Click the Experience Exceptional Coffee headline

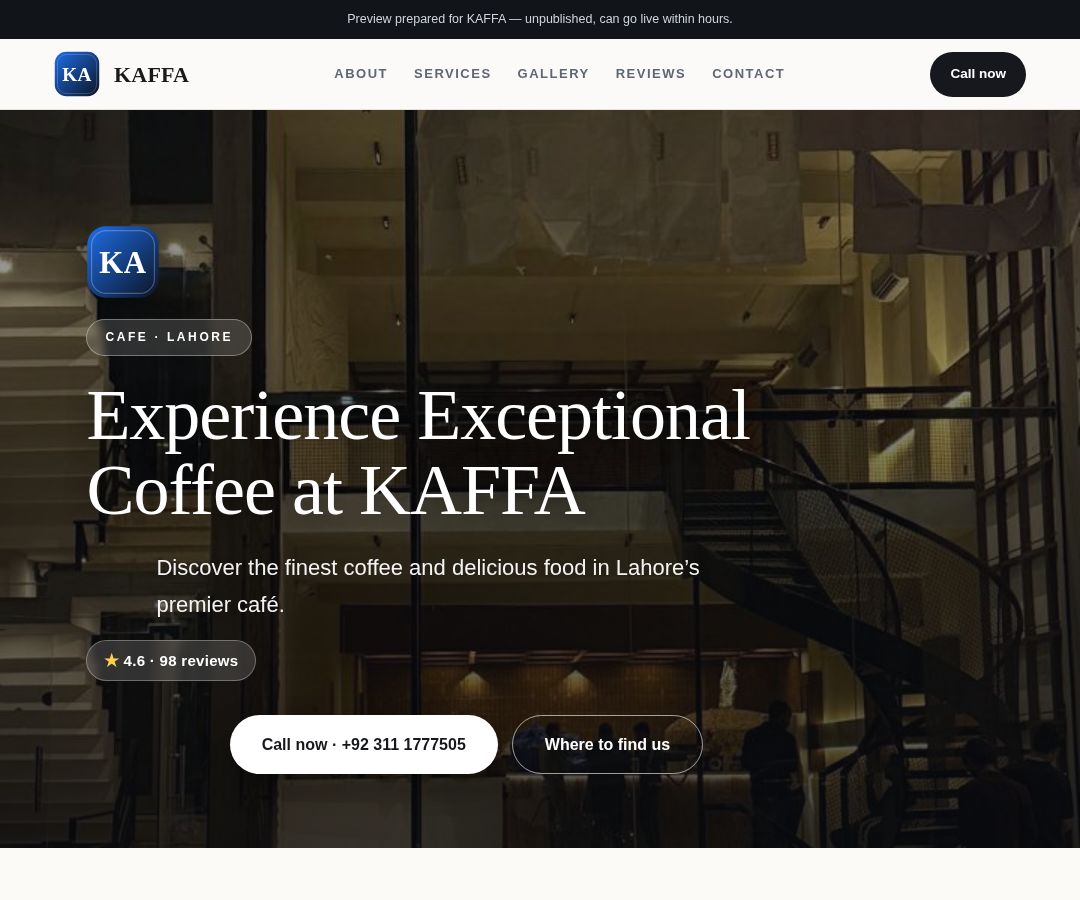tap(418, 453)
